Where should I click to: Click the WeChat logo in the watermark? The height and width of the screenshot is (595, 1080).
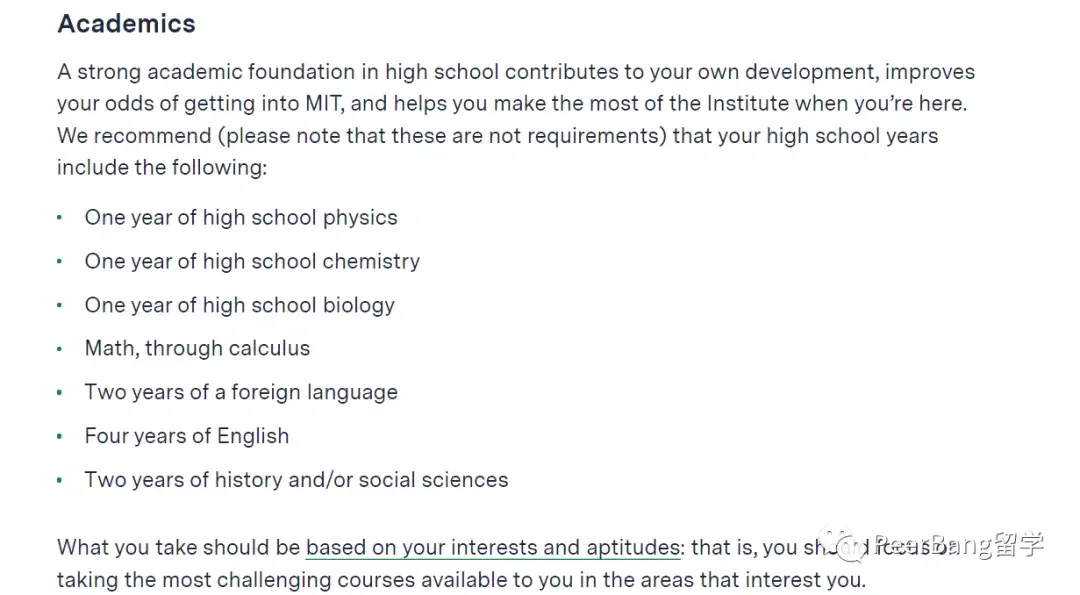coord(853,546)
